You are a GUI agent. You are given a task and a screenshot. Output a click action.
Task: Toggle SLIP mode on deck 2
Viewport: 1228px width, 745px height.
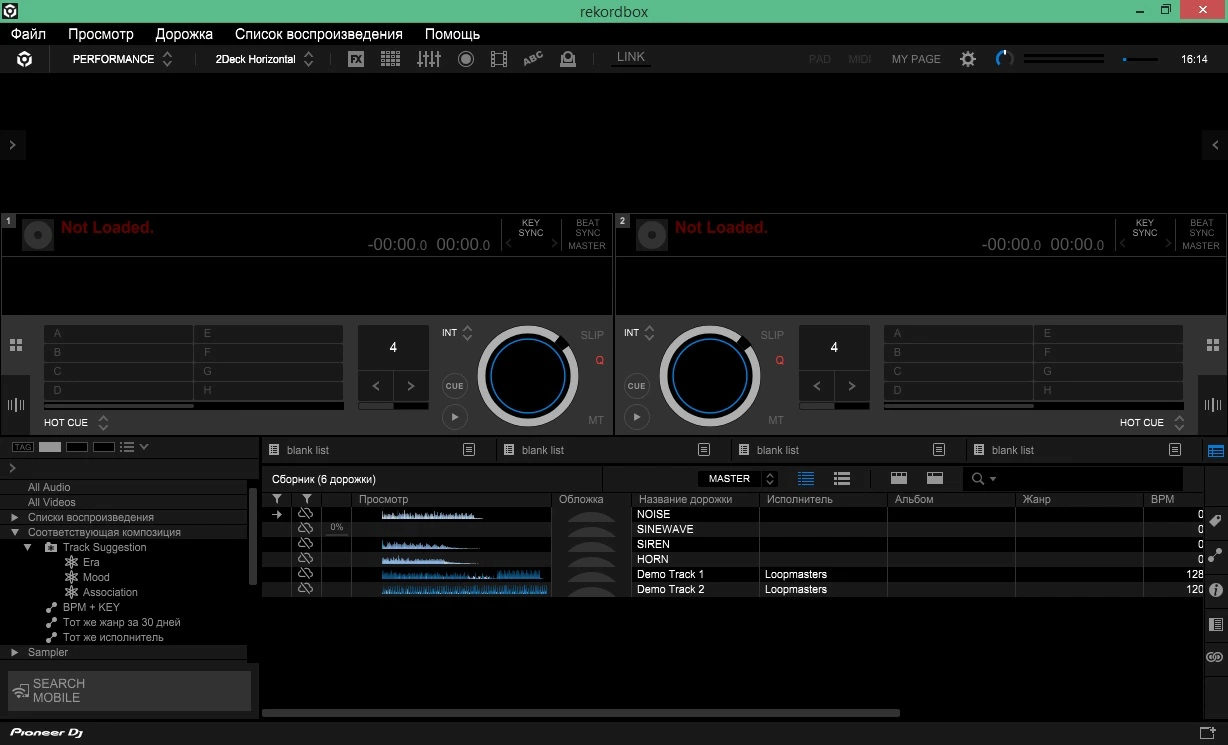[x=772, y=336]
